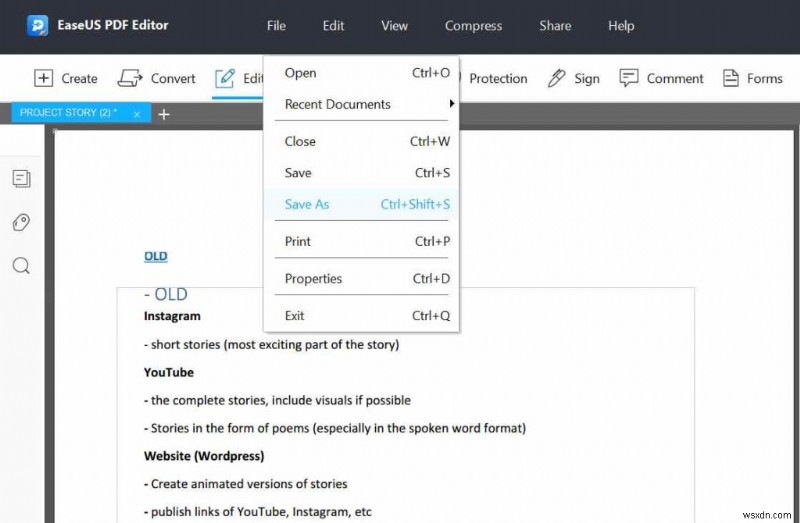Click '- the complete stories, include visuals' line
The height and width of the screenshot is (523, 800).
(x=277, y=400)
